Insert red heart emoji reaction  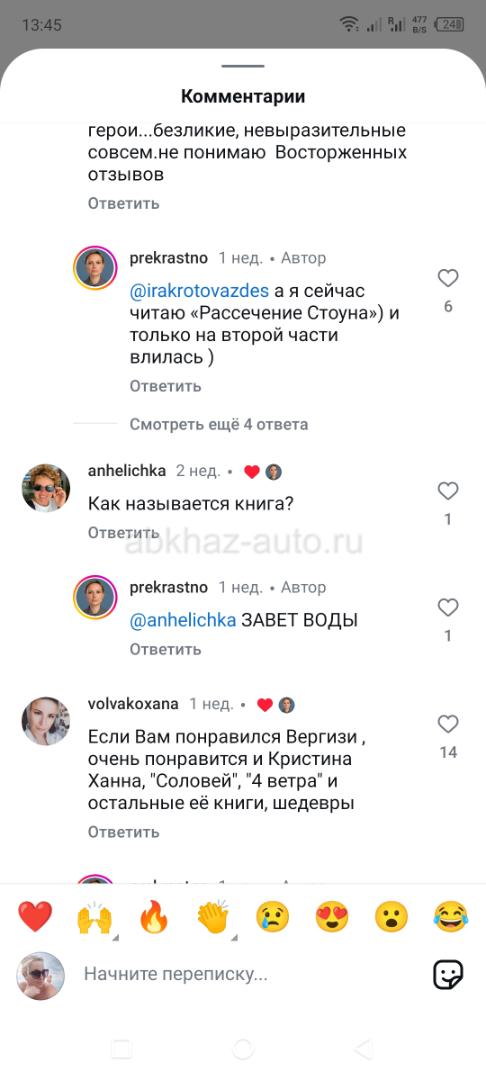pos(34,917)
